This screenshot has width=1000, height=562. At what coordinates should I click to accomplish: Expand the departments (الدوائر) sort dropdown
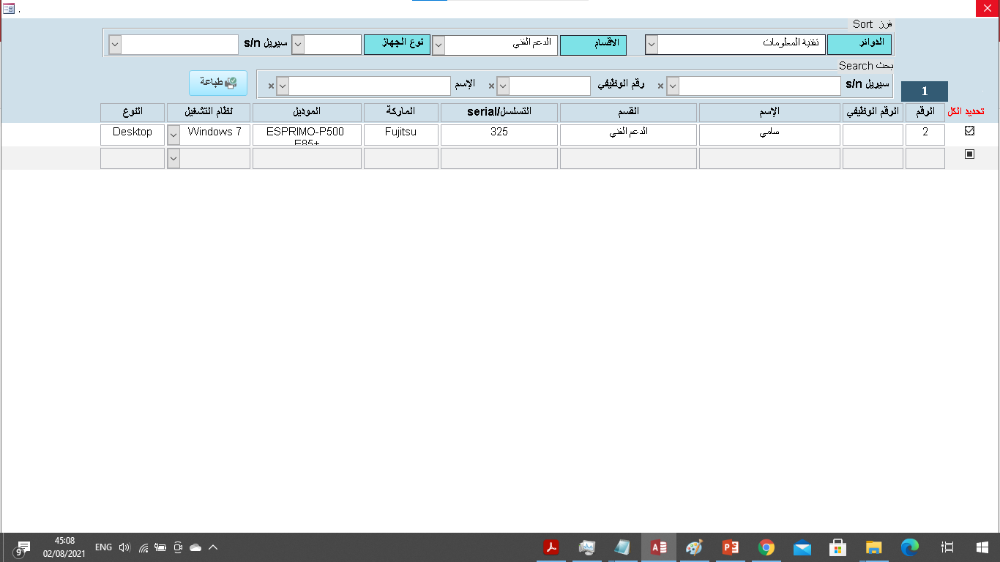click(651, 44)
